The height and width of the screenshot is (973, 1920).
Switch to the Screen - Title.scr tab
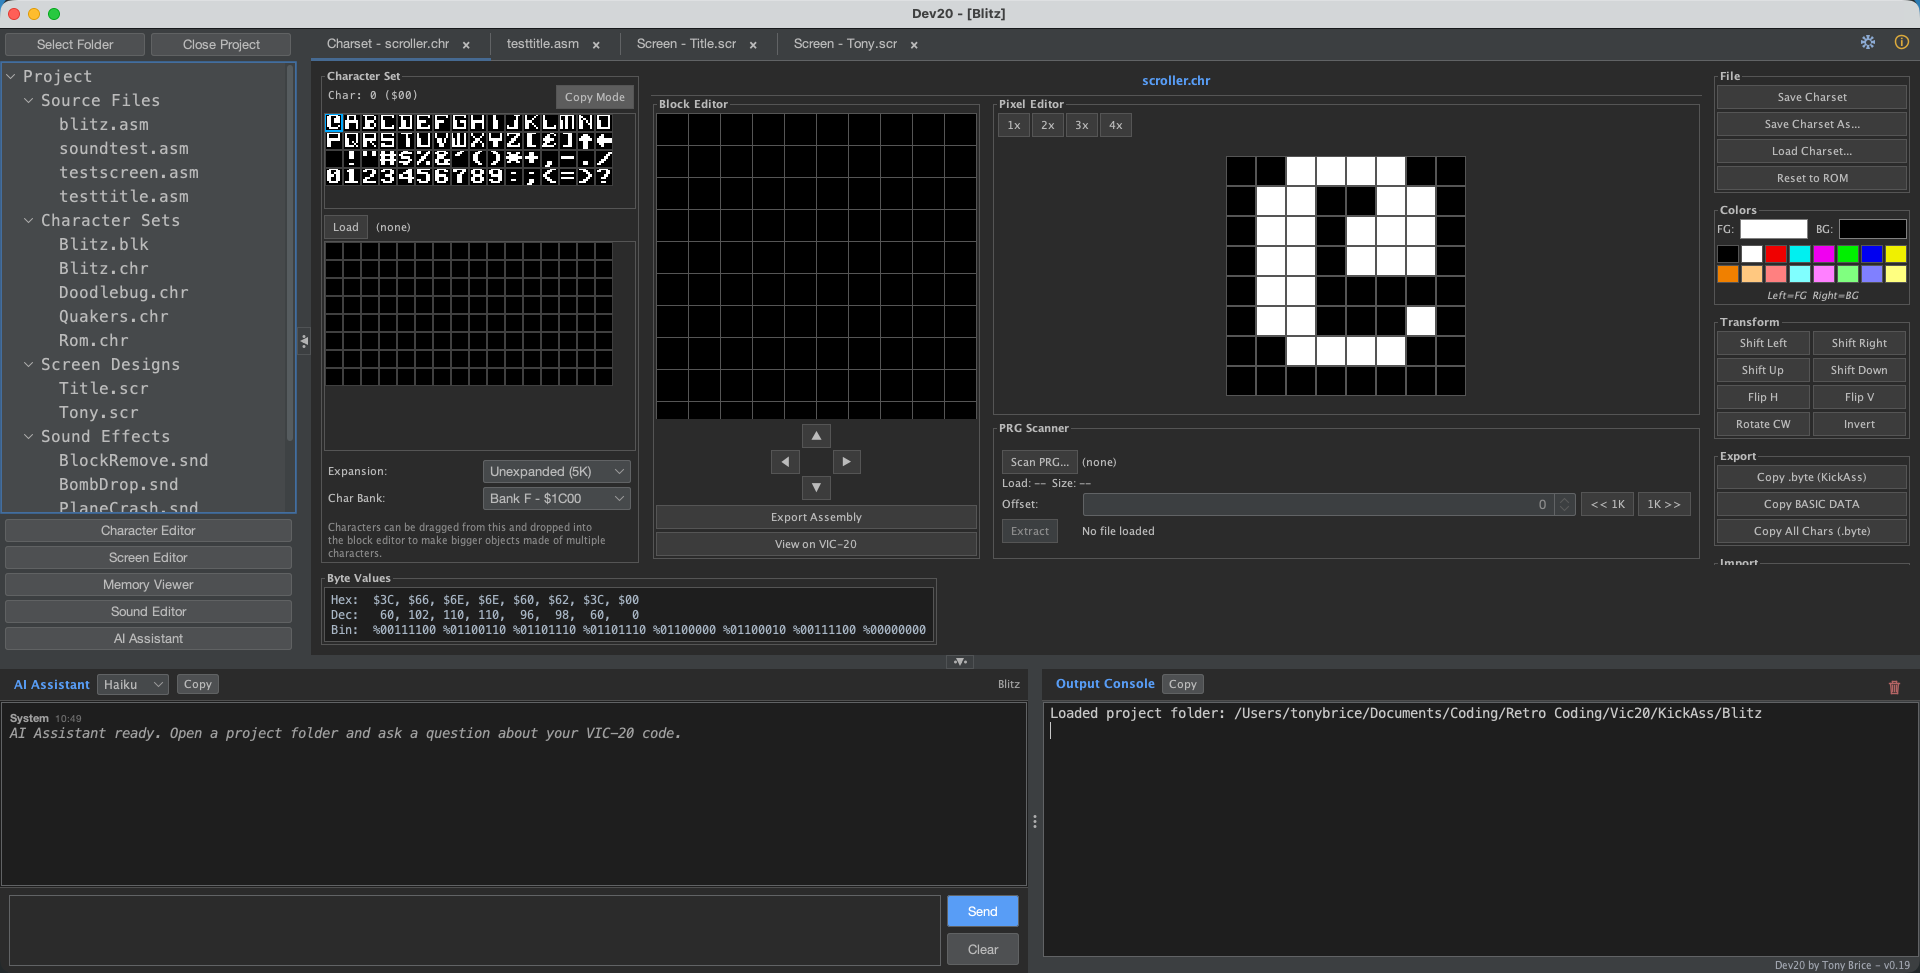pos(686,44)
